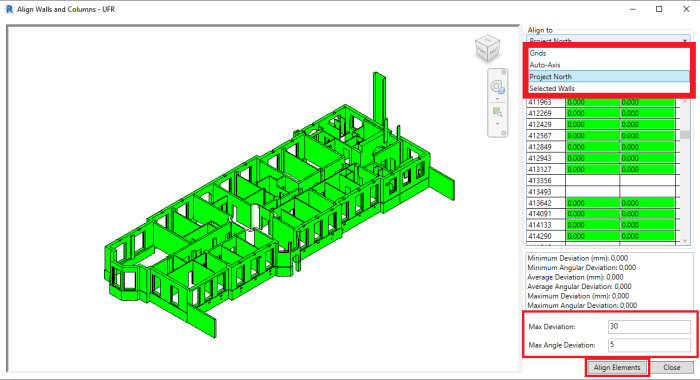Click the Average Deviation (mm) text line
This screenshot has width=700, height=380.
point(575,277)
